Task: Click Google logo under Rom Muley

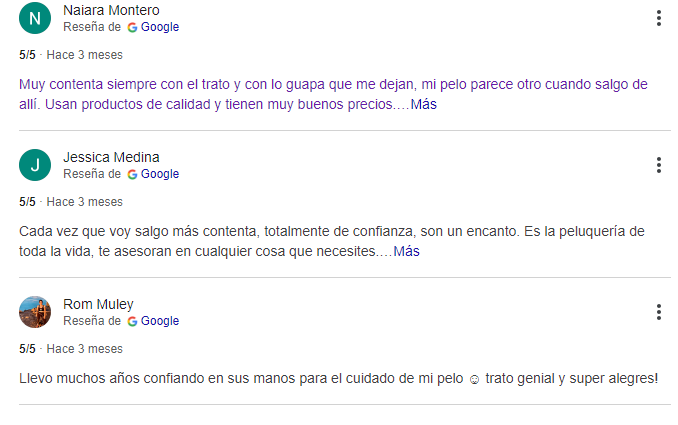Action: pos(132,322)
